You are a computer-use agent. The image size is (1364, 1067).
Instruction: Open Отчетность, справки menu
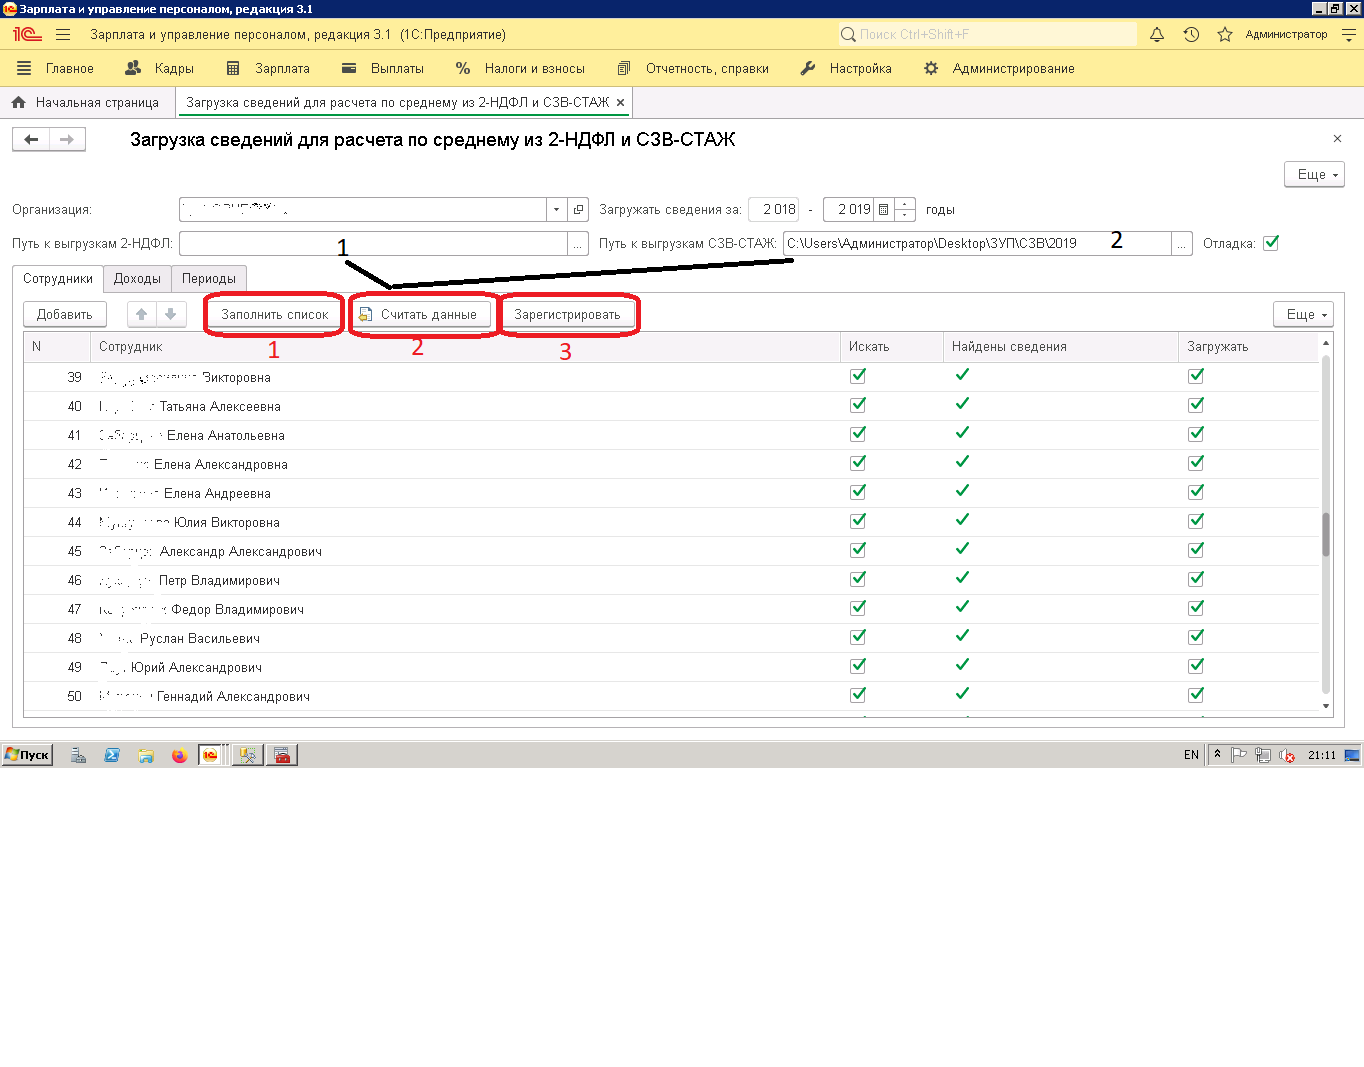pos(693,68)
